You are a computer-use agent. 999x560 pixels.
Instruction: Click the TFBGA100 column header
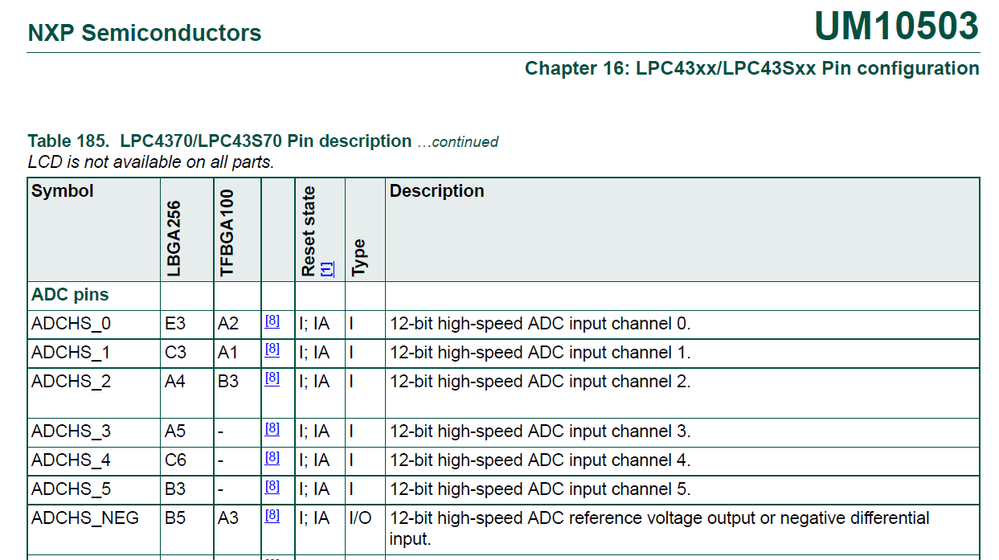pyautogui.click(x=226, y=234)
